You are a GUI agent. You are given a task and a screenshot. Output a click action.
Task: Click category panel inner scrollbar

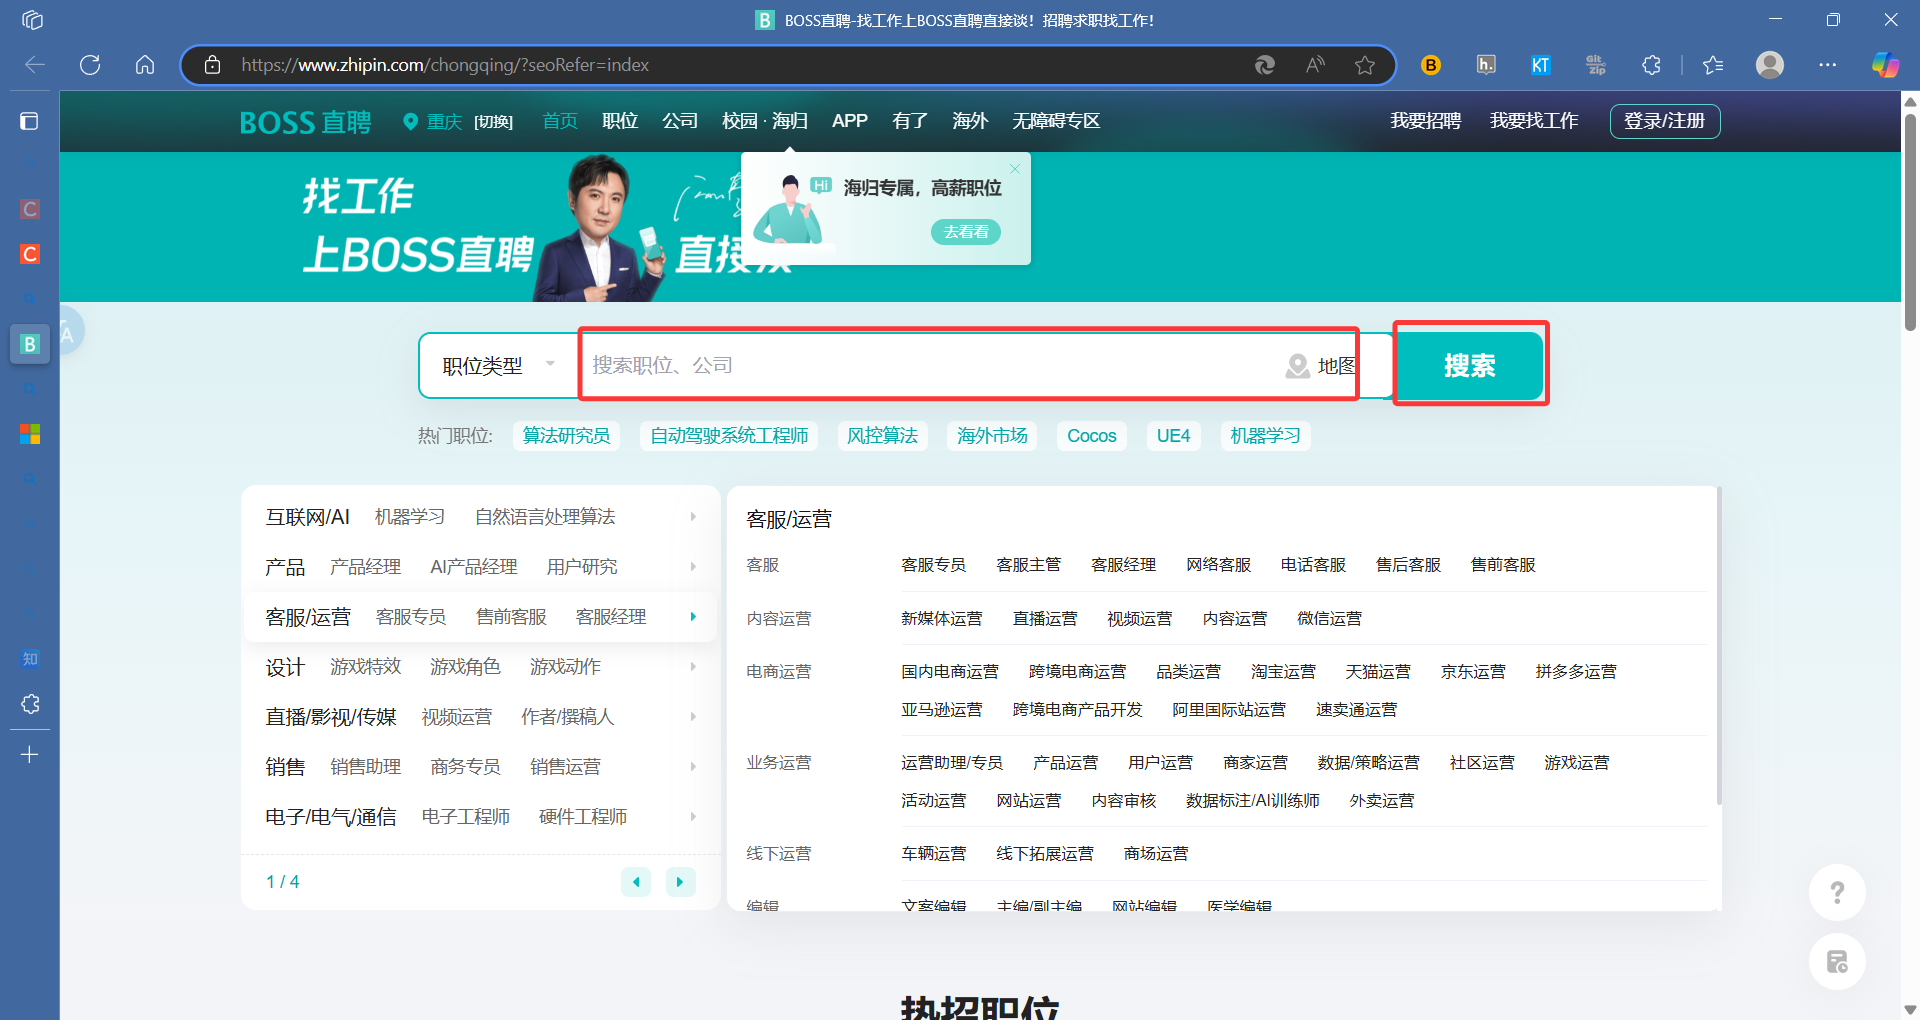pos(1719,647)
